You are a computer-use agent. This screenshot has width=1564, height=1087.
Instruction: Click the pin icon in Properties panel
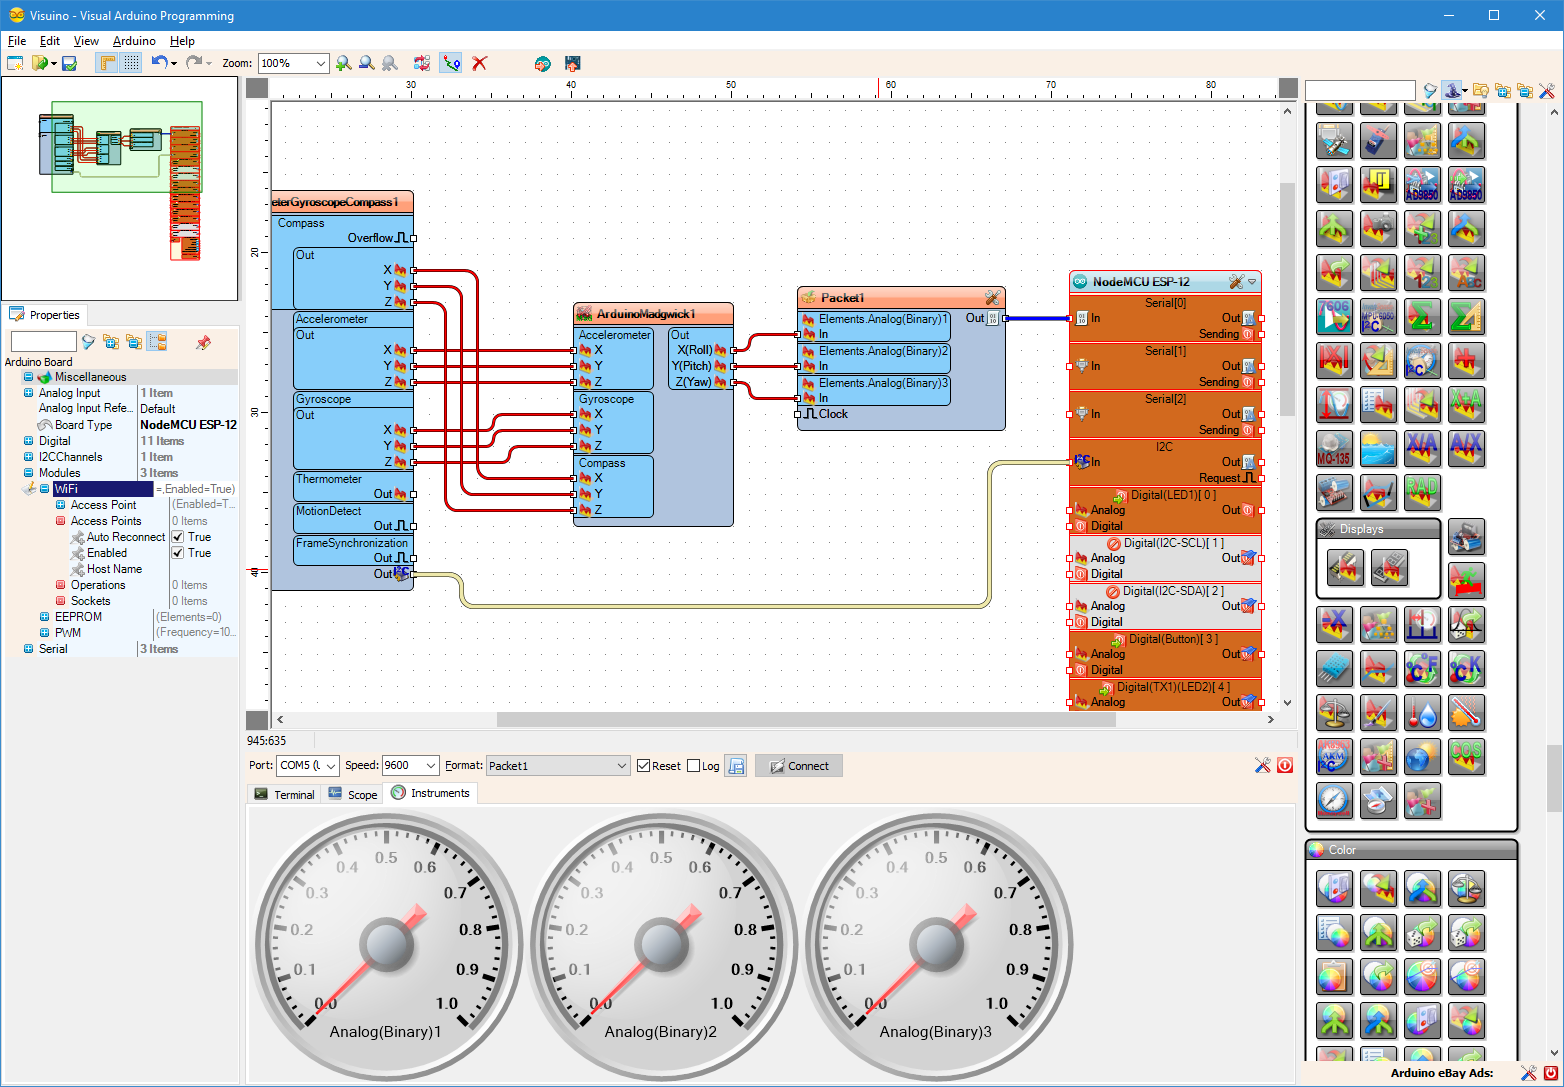pos(203,342)
